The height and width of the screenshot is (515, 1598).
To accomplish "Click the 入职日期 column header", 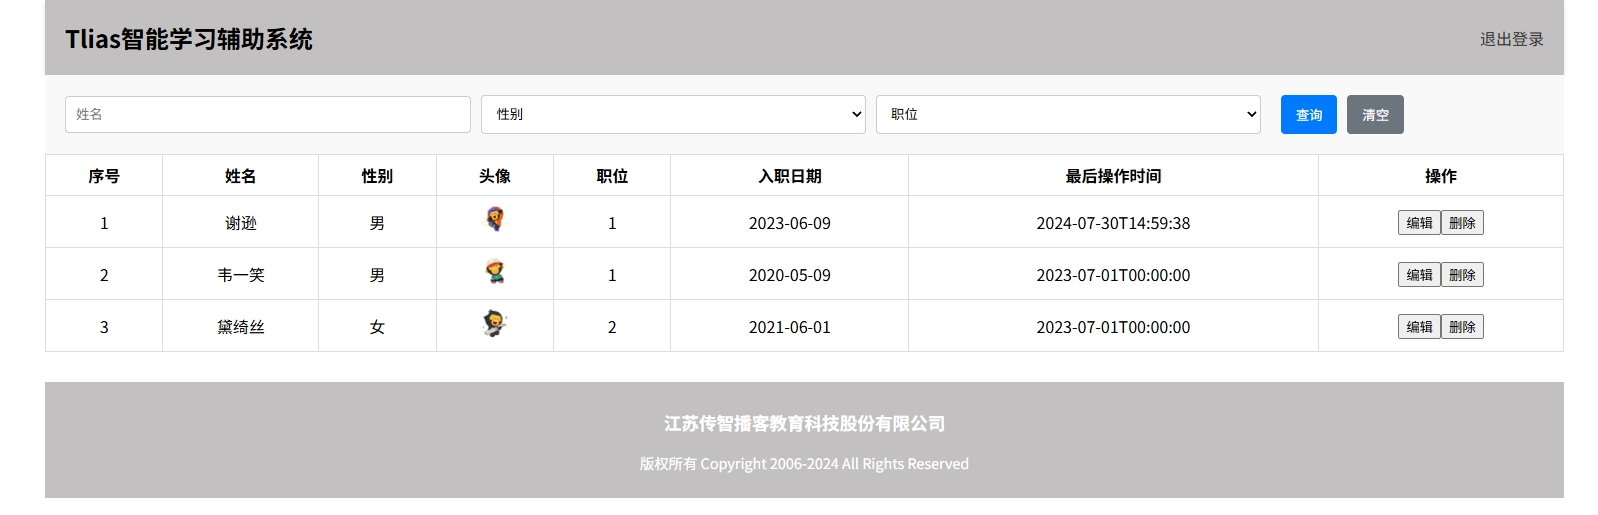I will pos(790,176).
